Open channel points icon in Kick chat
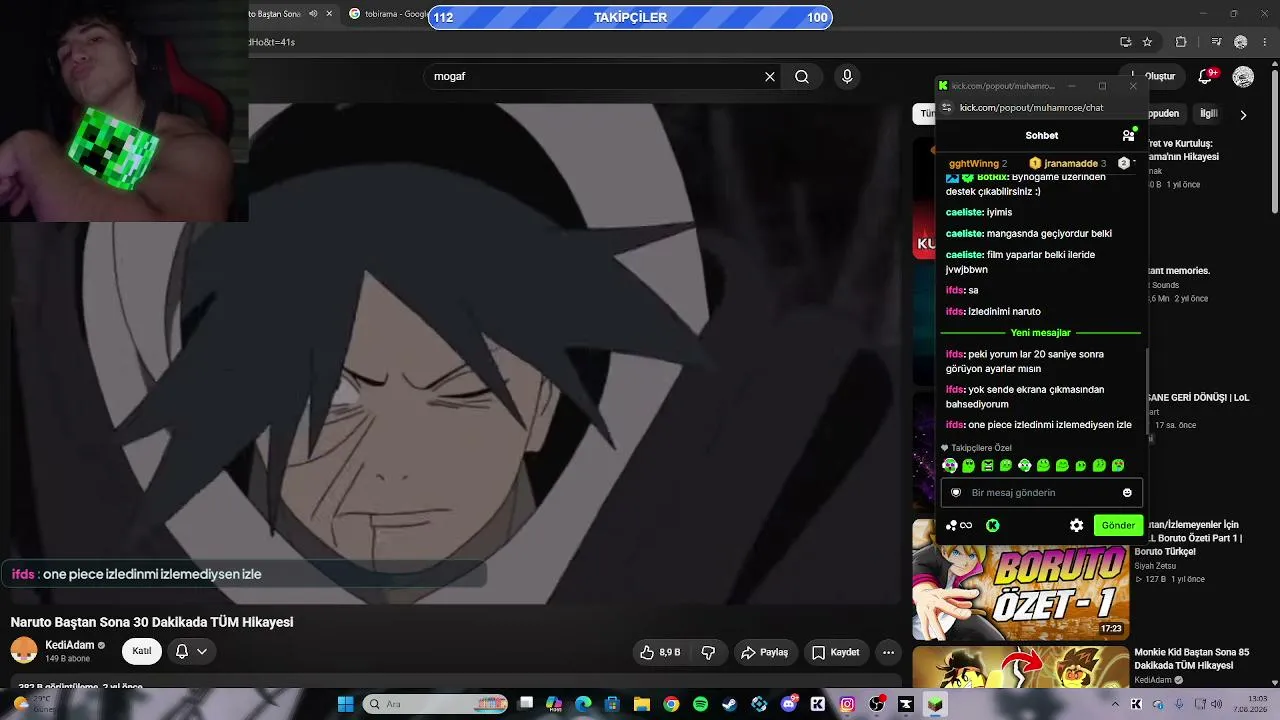1280x720 pixels. [958, 525]
